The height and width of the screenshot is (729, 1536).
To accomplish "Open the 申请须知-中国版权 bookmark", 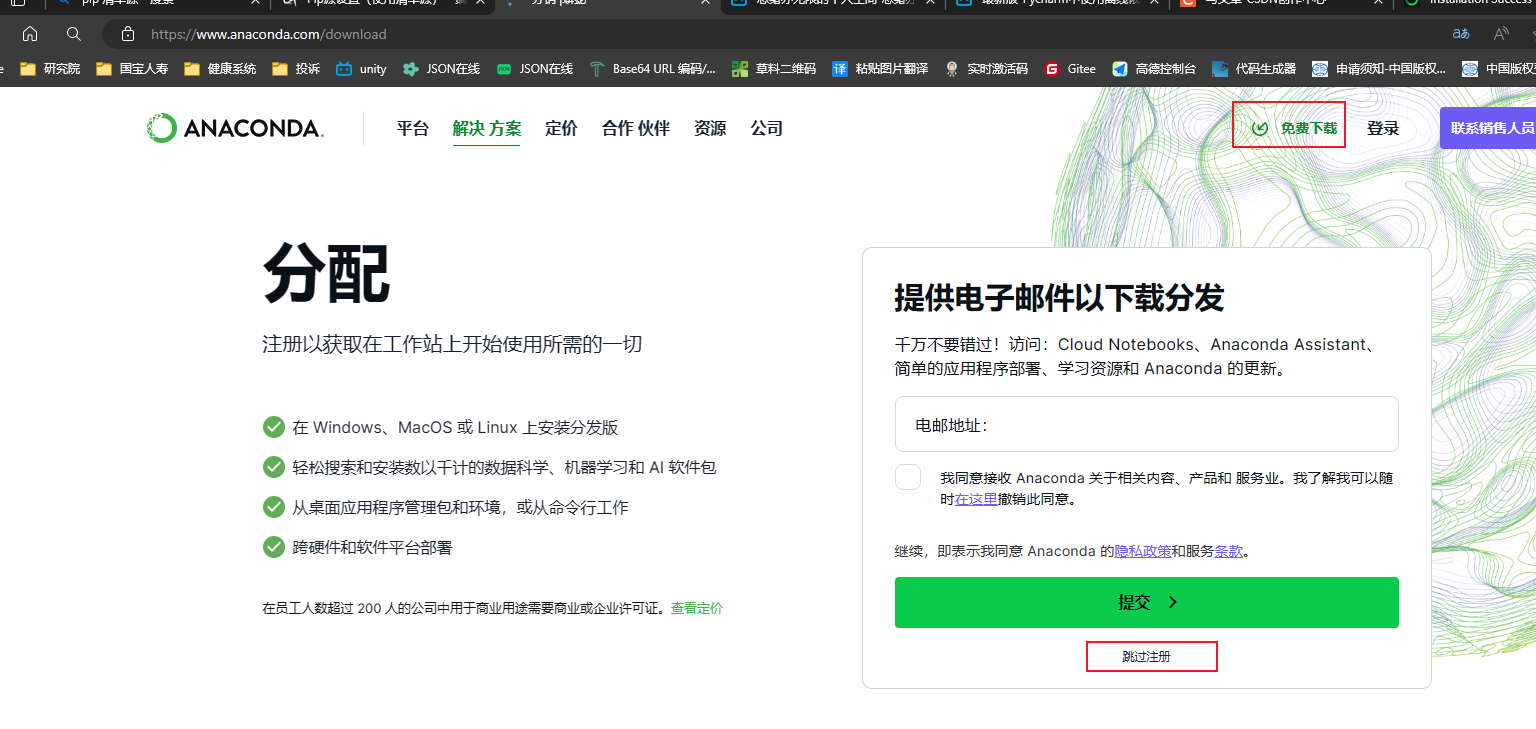I will pyautogui.click(x=1379, y=69).
